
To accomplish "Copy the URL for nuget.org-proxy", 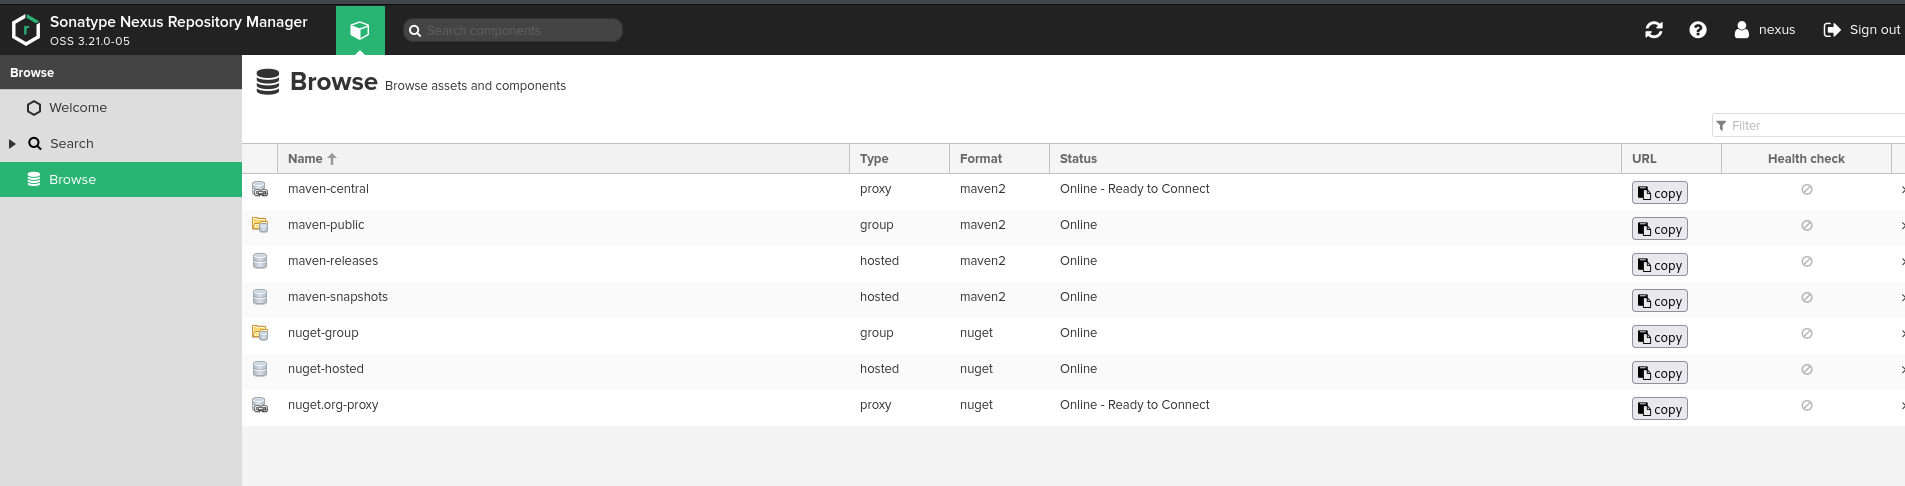I will pyautogui.click(x=1660, y=409).
